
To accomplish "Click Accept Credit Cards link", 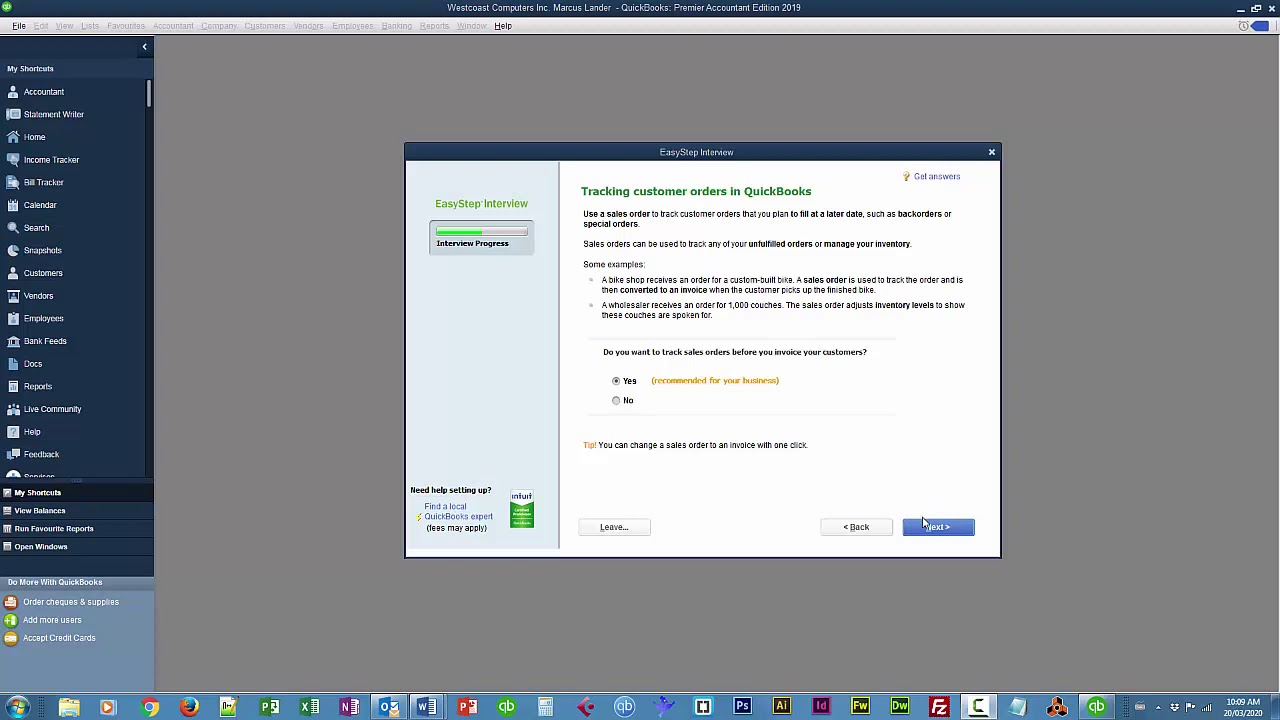I will (59, 638).
